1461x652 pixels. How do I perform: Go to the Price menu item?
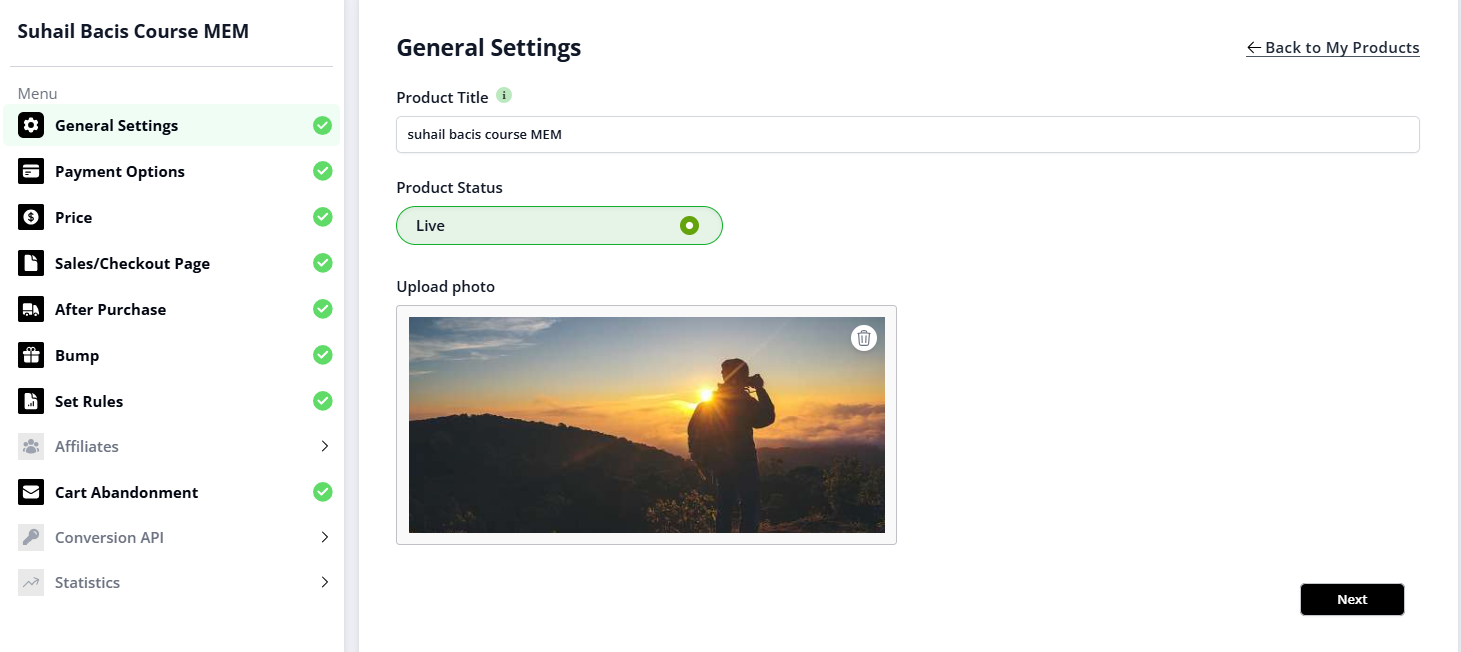[x=171, y=217]
